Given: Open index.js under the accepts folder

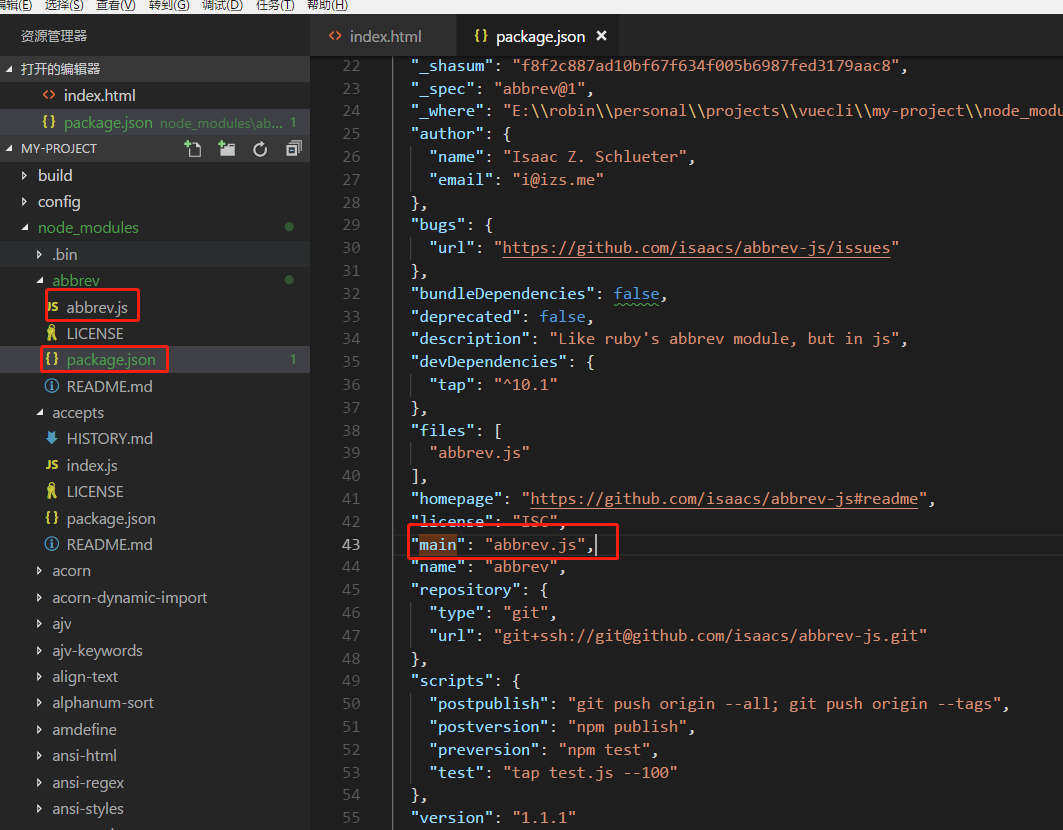Looking at the screenshot, I should tap(92, 465).
